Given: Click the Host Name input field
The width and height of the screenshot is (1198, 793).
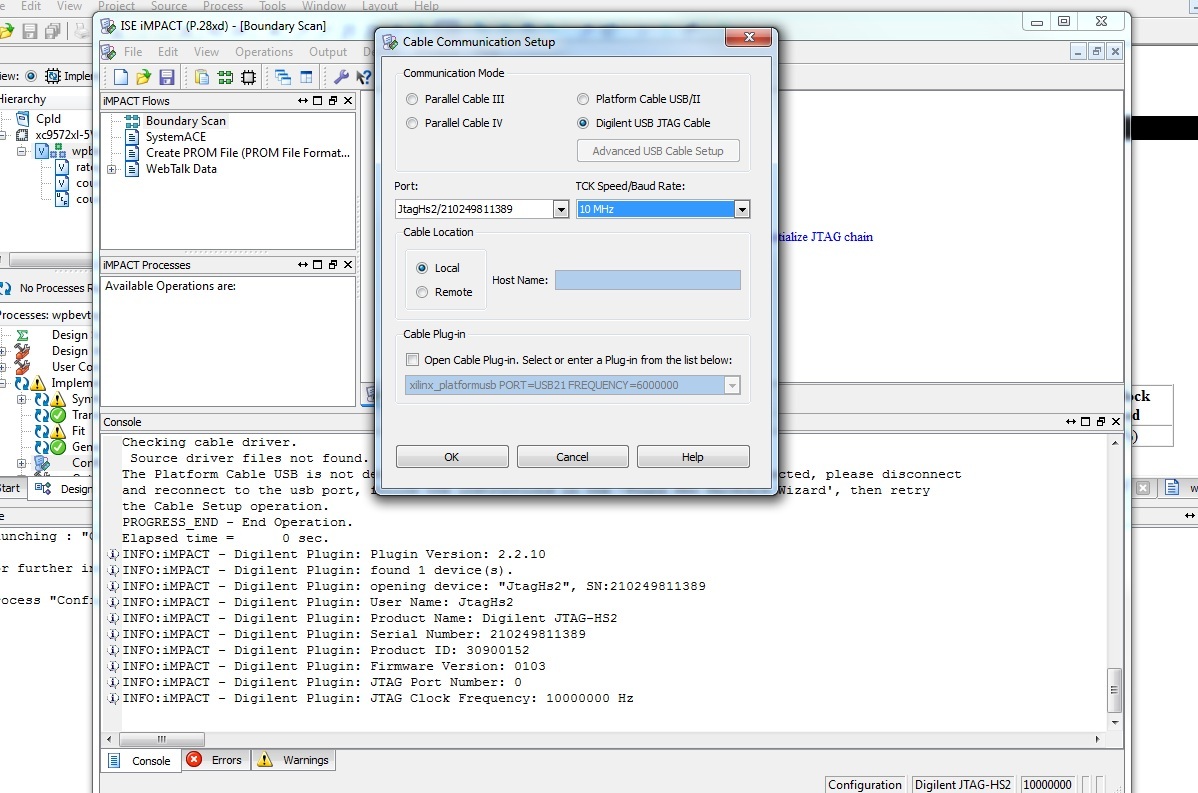Looking at the screenshot, I should [x=648, y=280].
